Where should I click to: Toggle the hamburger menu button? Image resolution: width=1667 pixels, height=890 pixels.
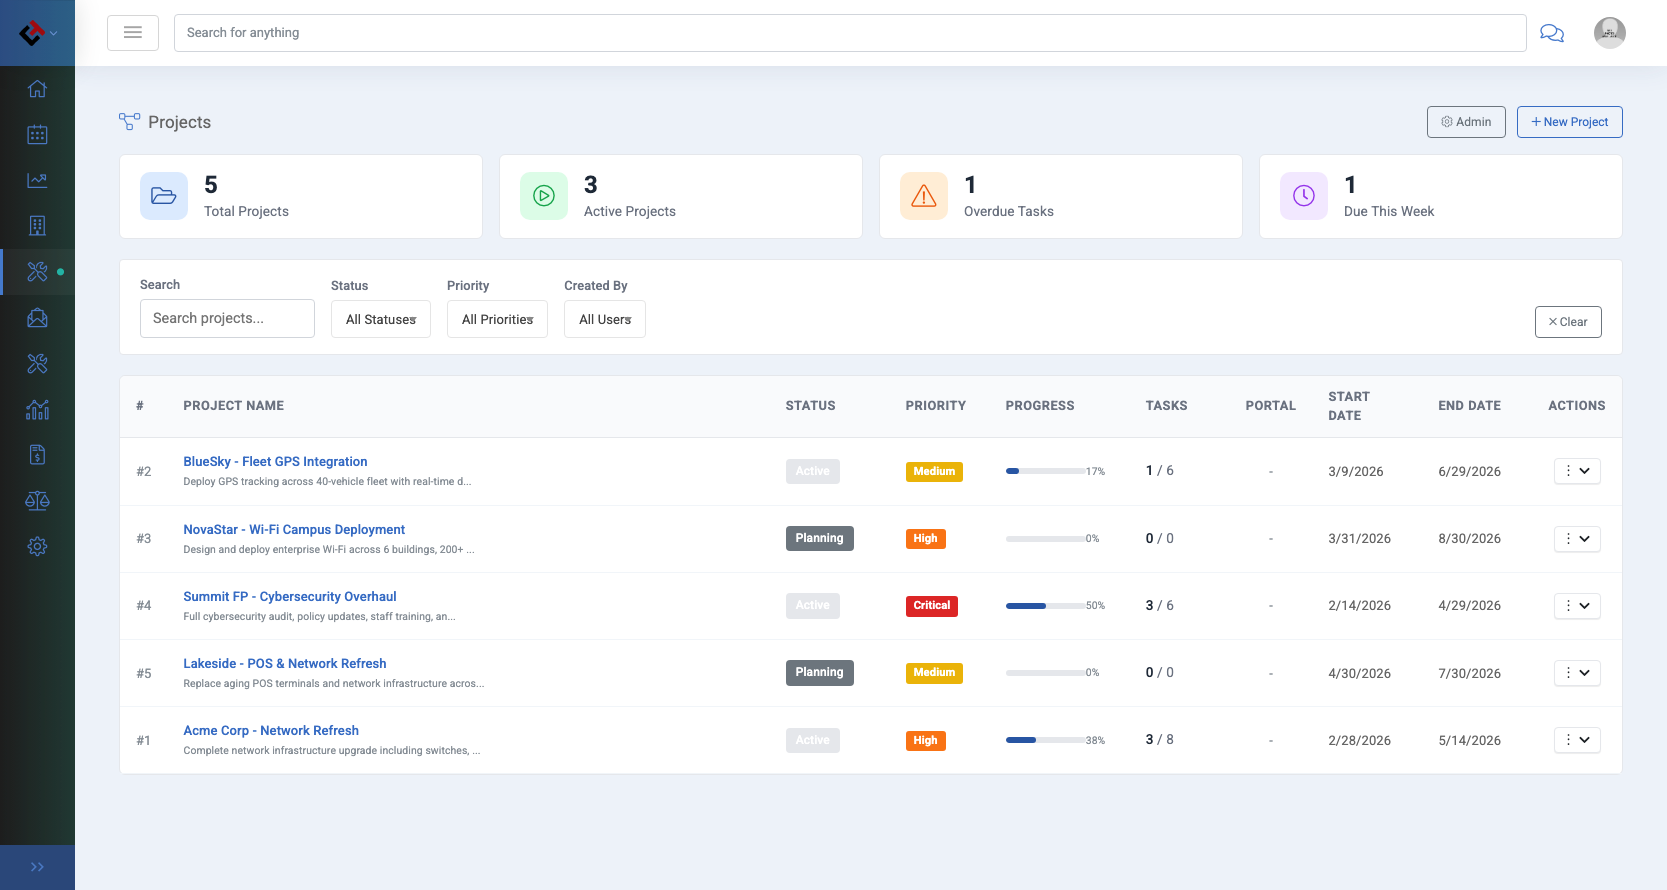tap(133, 33)
